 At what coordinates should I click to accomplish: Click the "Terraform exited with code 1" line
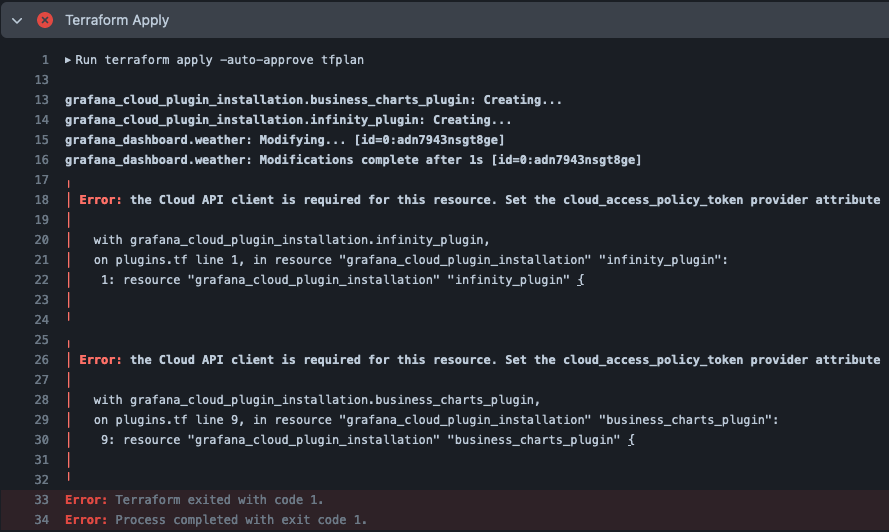click(x=194, y=500)
